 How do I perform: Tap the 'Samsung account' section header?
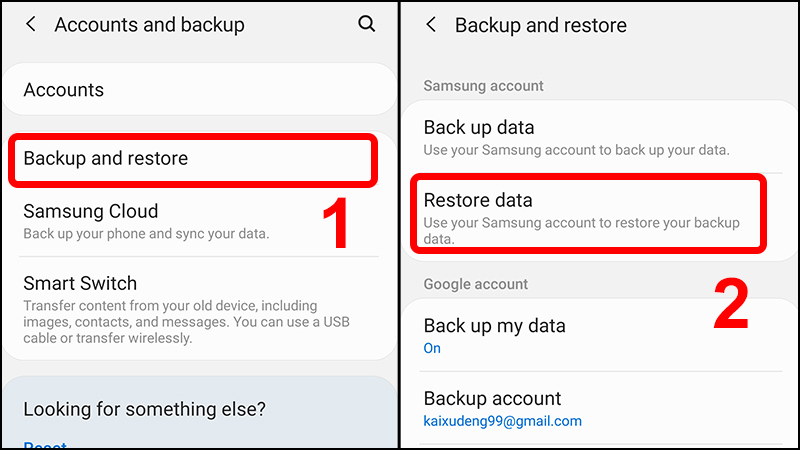coord(483,86)
